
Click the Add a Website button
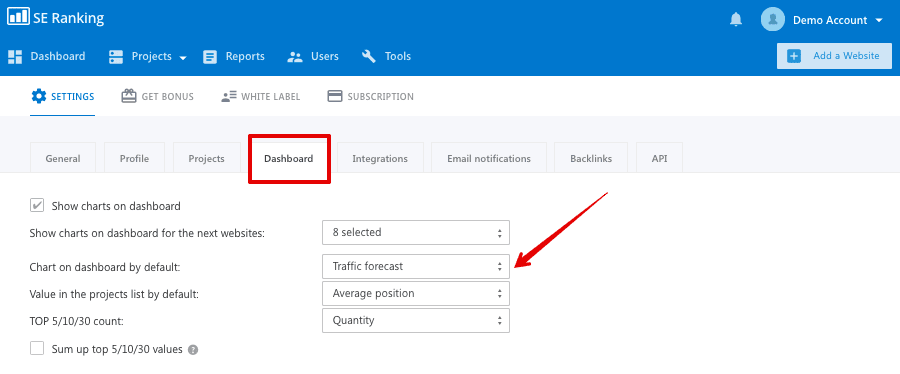click(x=834, y=56)
